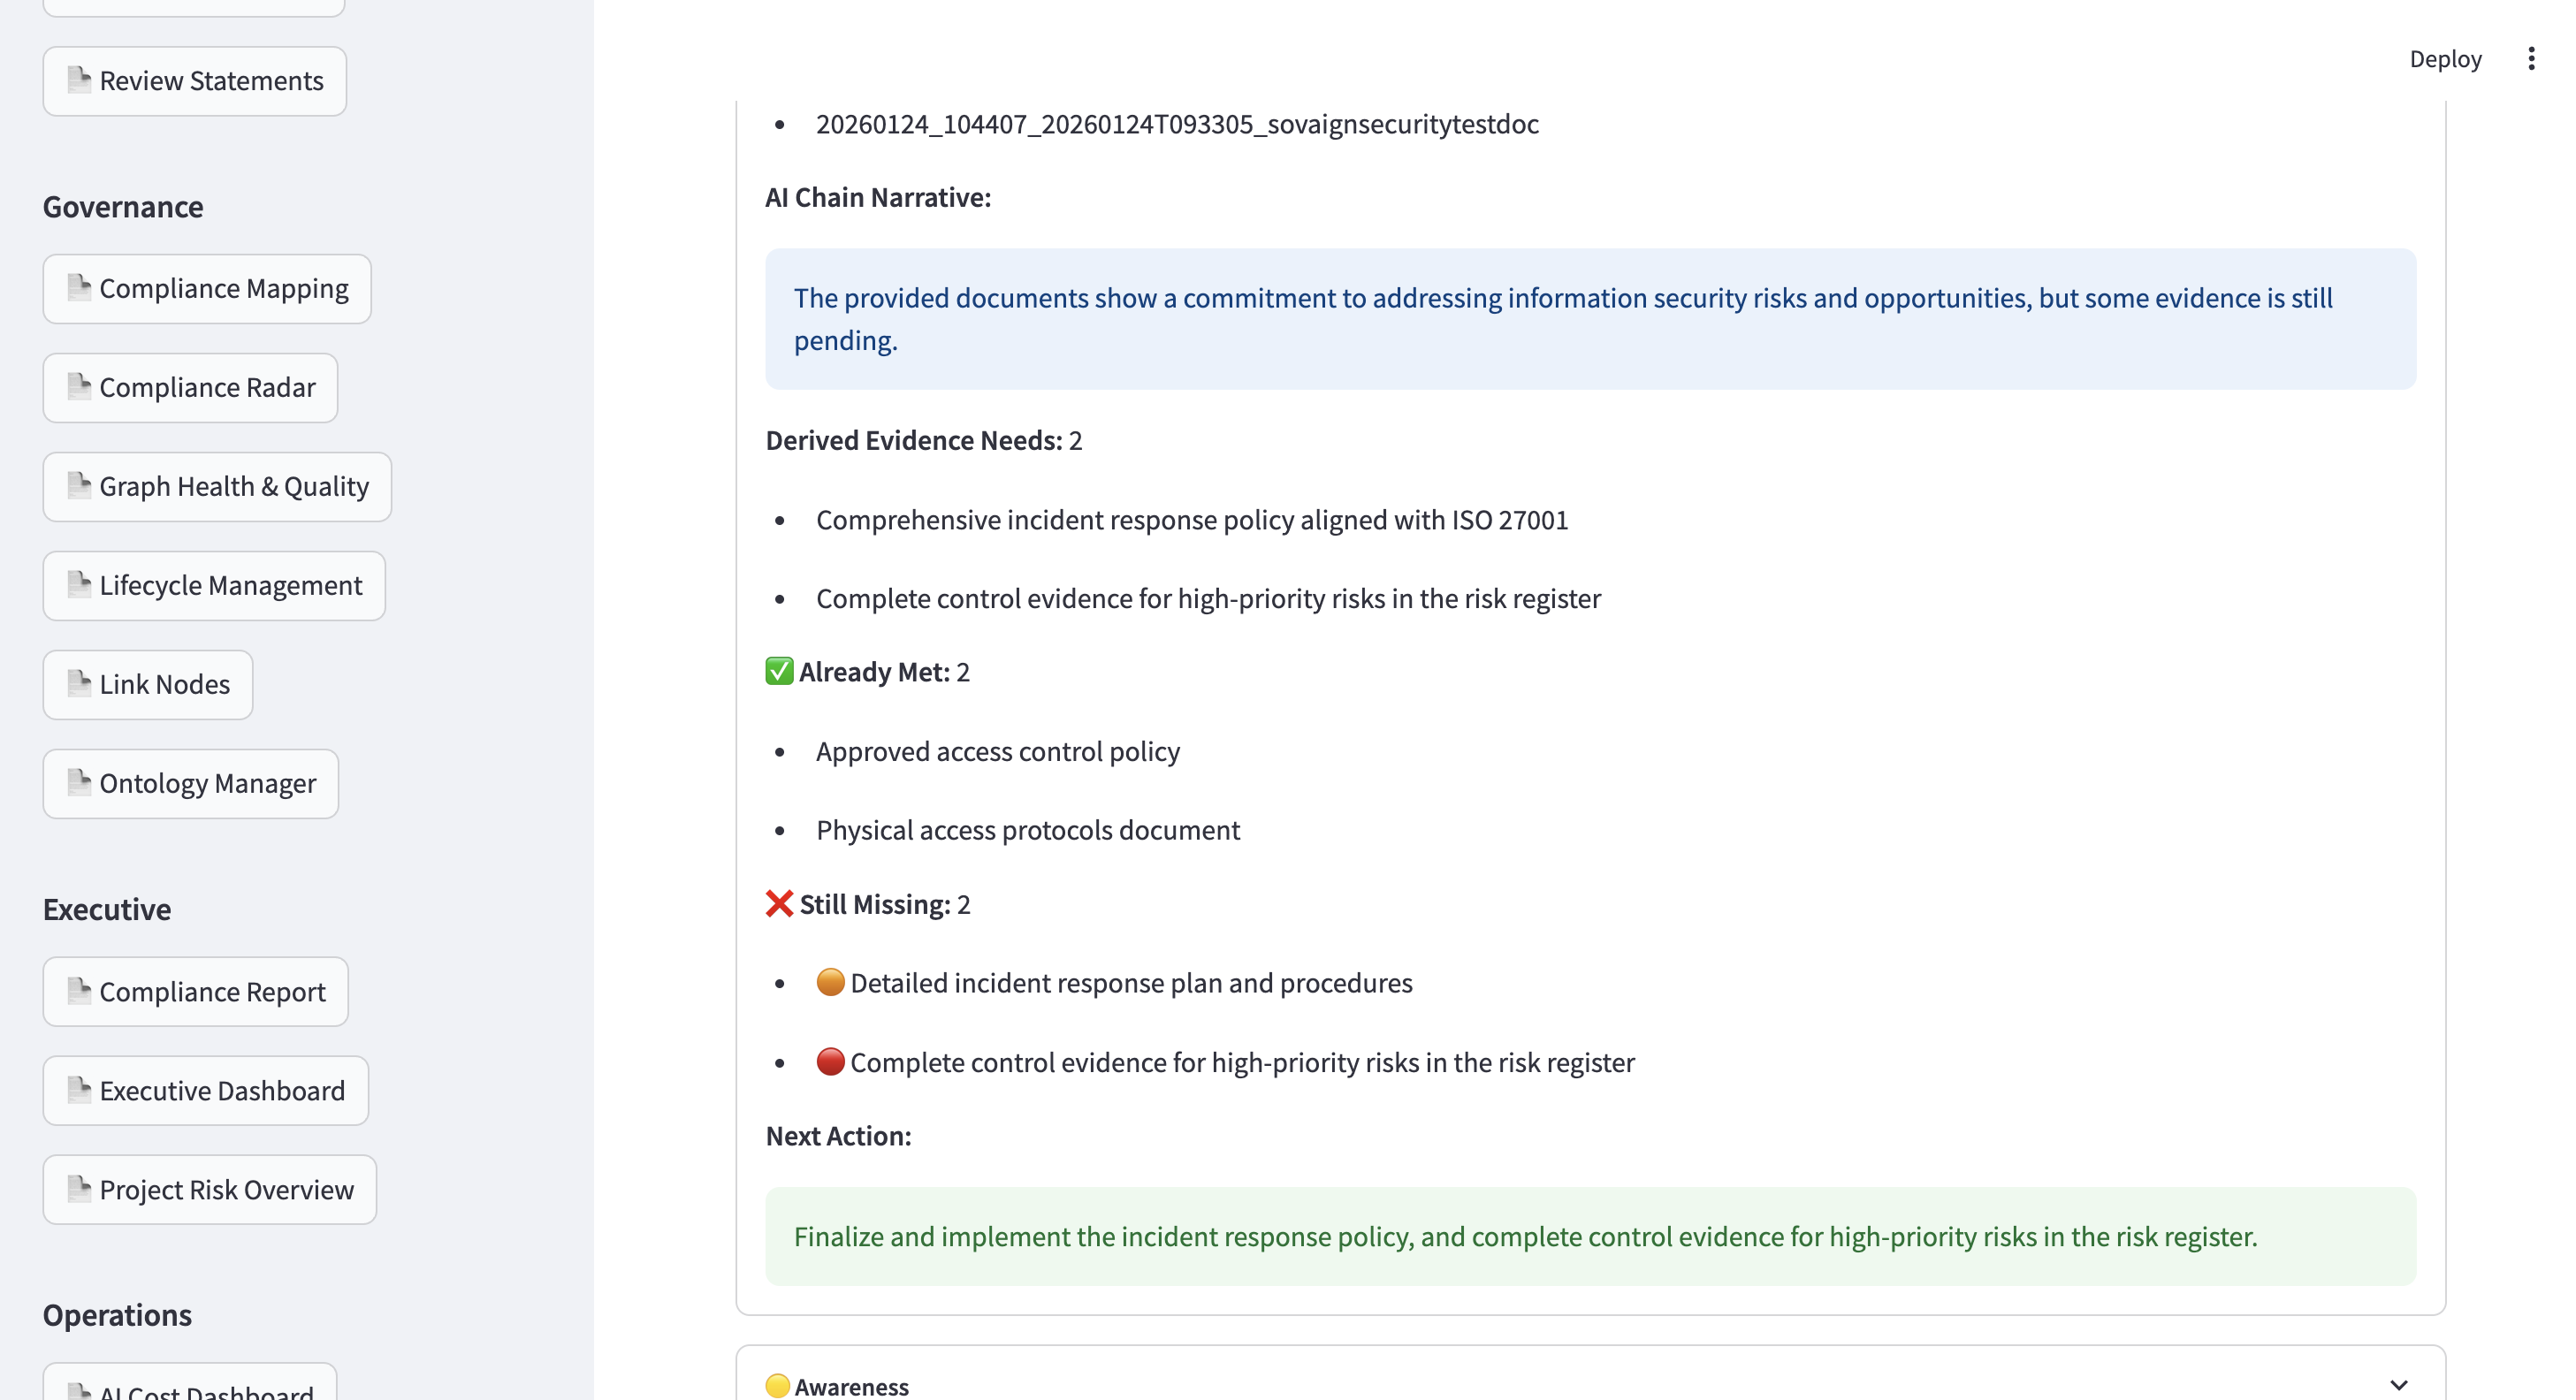Click the Compliance Radar page icon
The width and height of the screenshot is (2576, 1400).
point(78,387)
